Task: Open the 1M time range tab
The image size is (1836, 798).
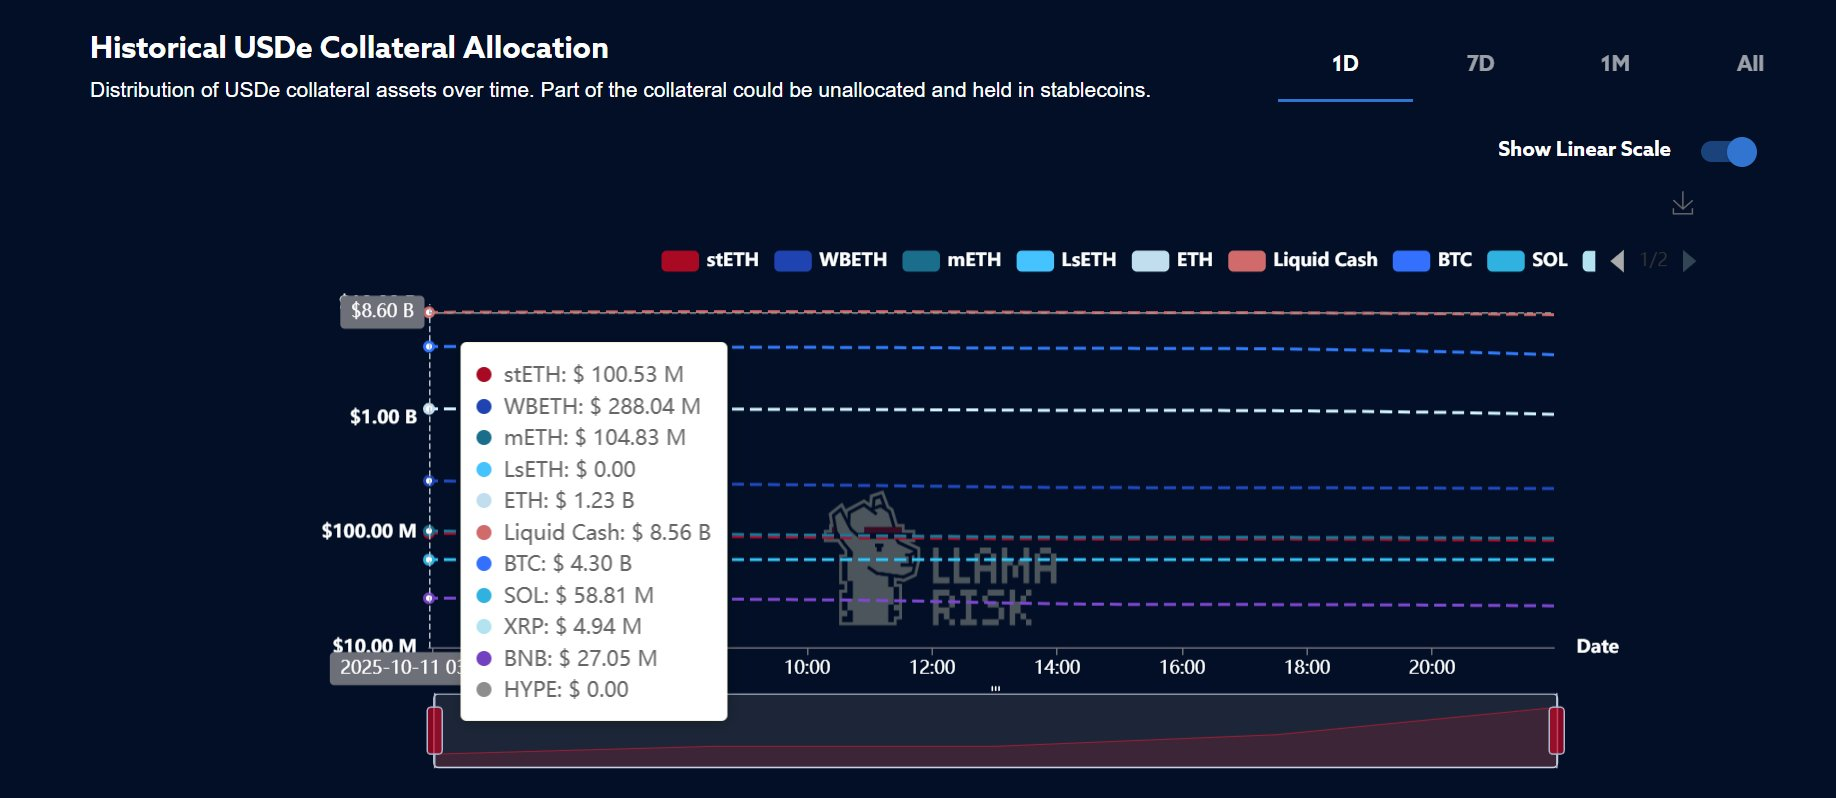Action: coord(1615,64)
